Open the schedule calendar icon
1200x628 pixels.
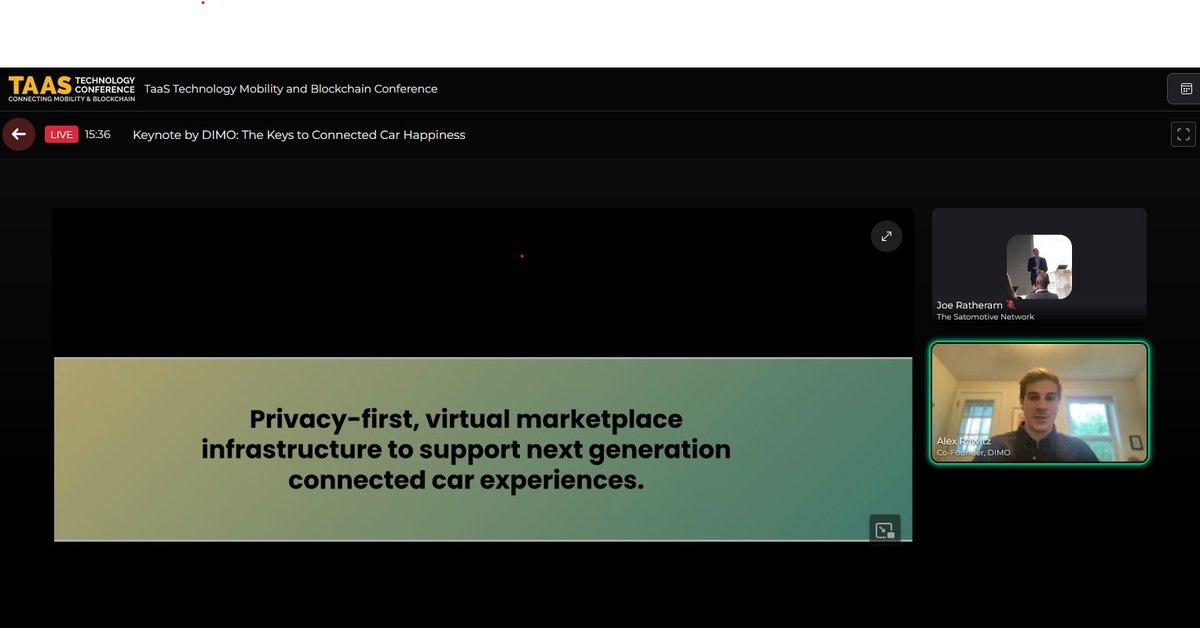tap(1186, 89)
